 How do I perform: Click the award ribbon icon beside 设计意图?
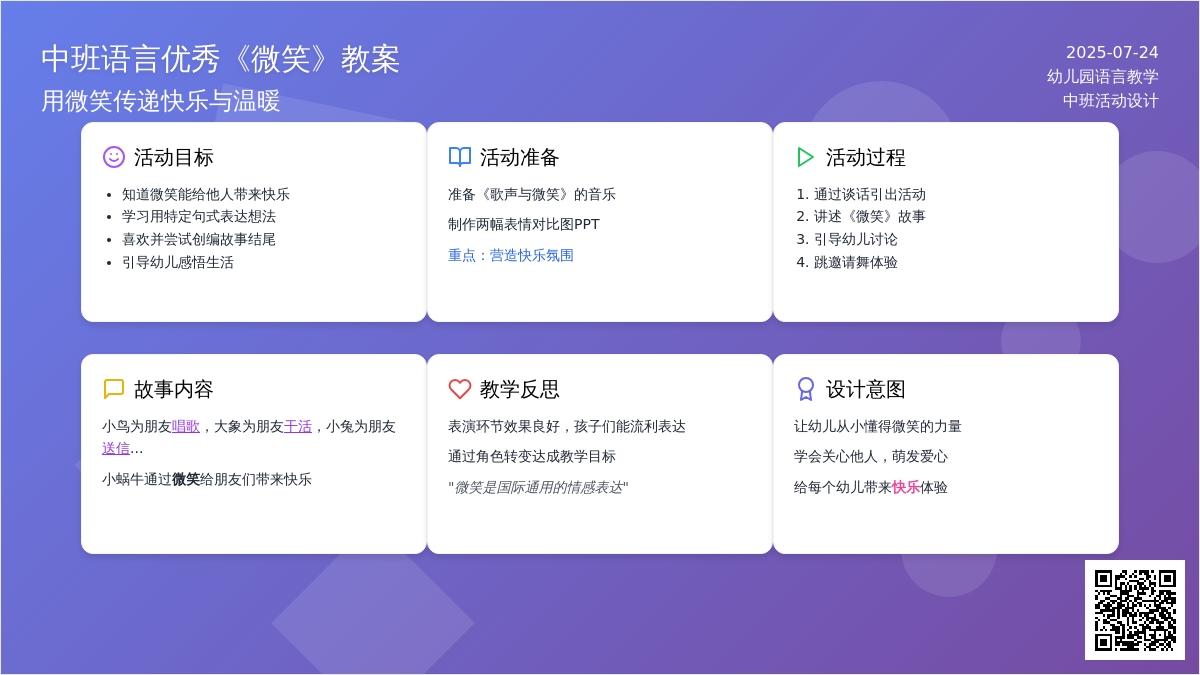(x=806, y=389)
